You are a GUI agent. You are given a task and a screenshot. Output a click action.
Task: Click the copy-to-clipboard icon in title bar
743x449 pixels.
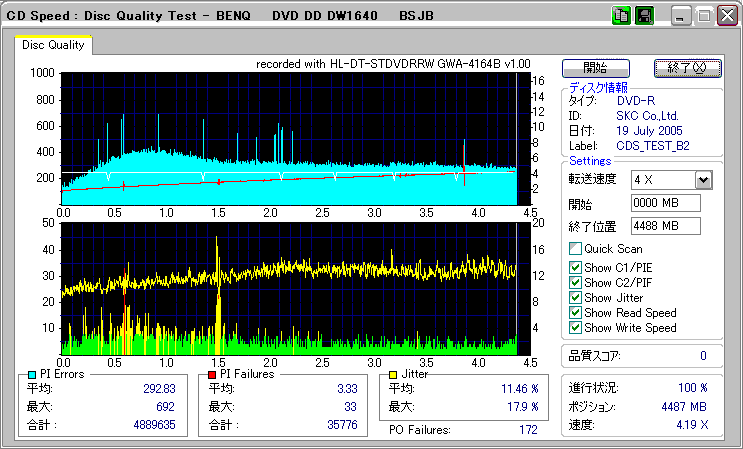pyautogui.click(x=620, y=15)
